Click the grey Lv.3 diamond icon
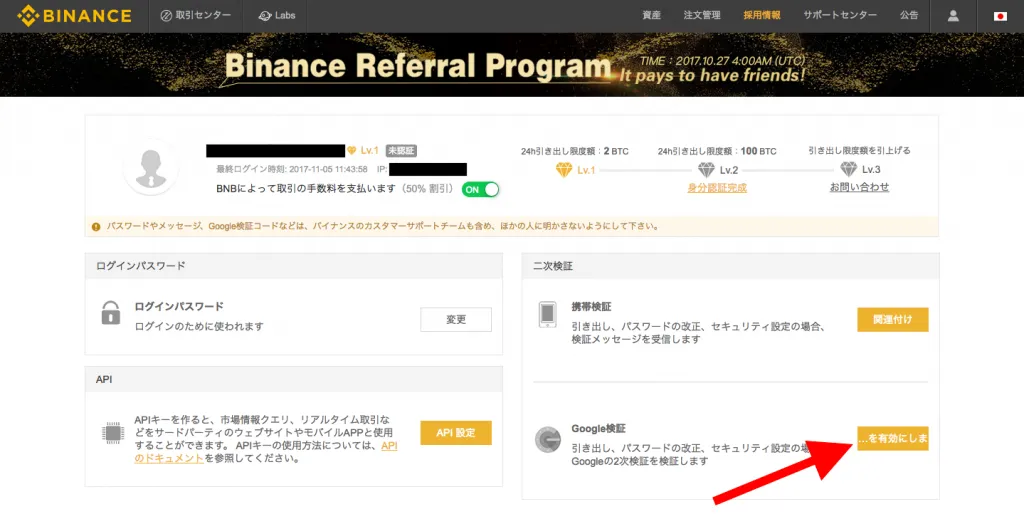Viewport: 1024px width, 519px height. (848, 169)
